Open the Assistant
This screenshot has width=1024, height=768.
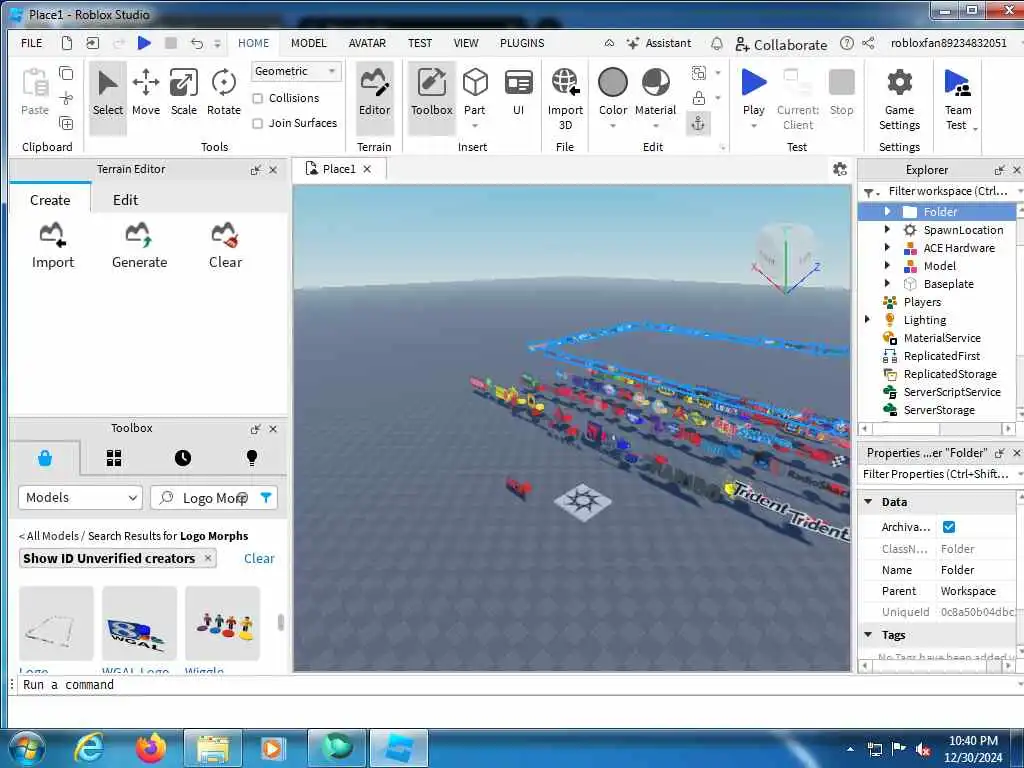pyautogui.click(x=658, y=43)
